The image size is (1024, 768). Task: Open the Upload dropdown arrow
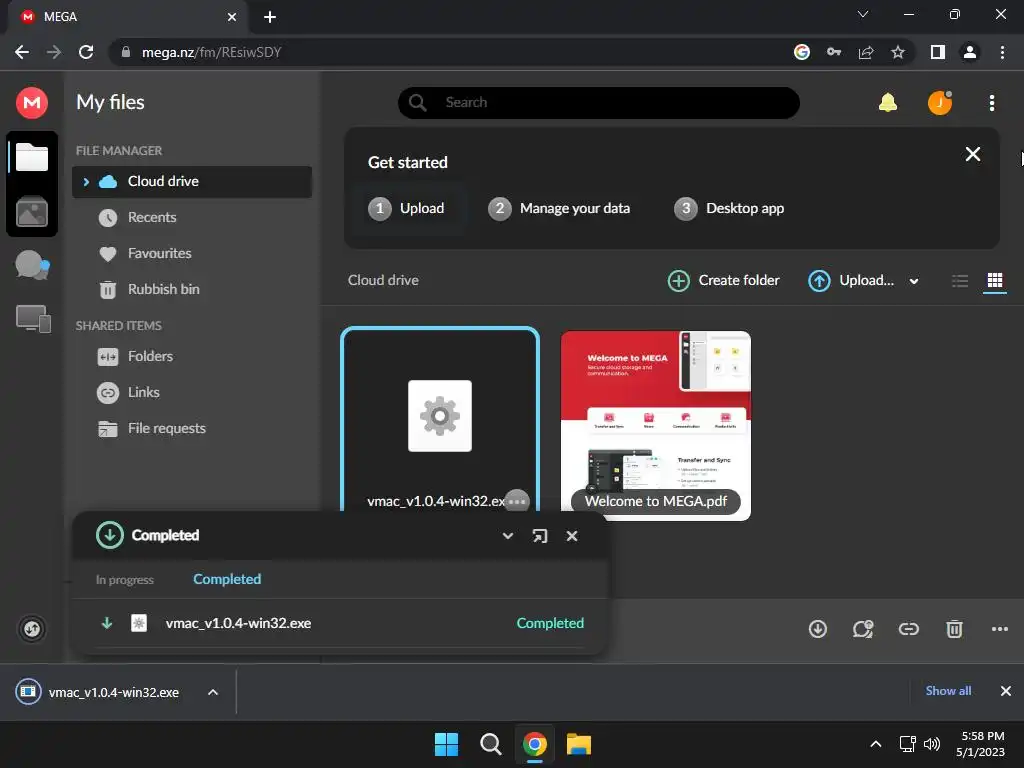point(914,281)
